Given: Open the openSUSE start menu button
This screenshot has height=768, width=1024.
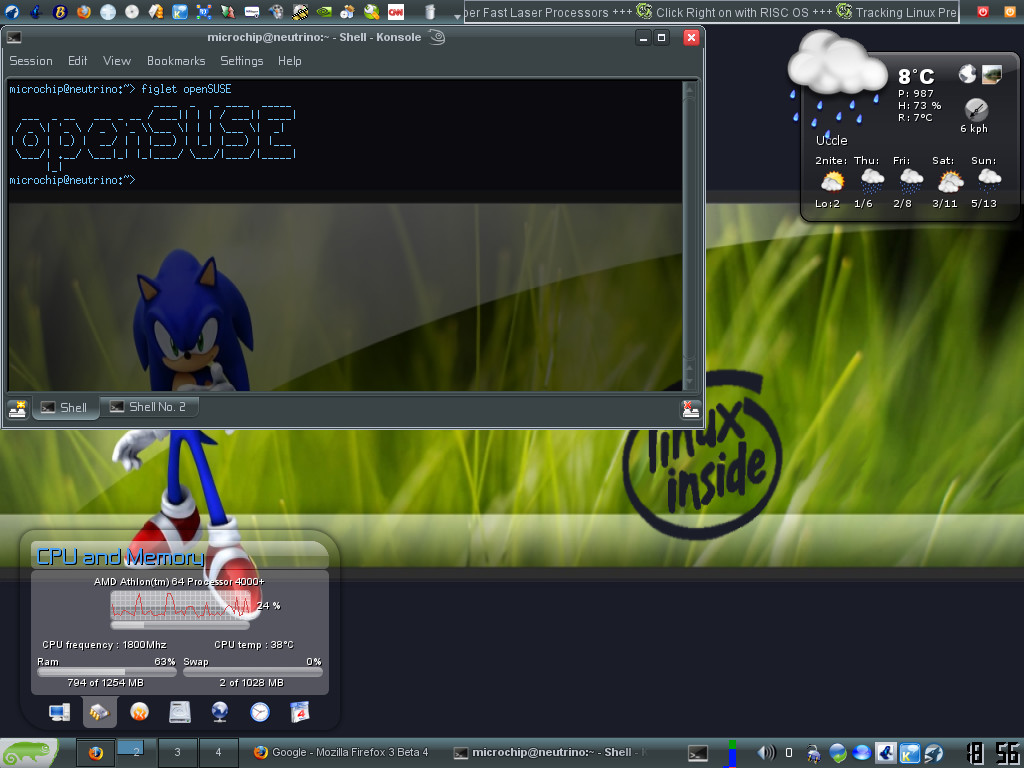Looking at the screenshot, I should click(x=29, y=753).
